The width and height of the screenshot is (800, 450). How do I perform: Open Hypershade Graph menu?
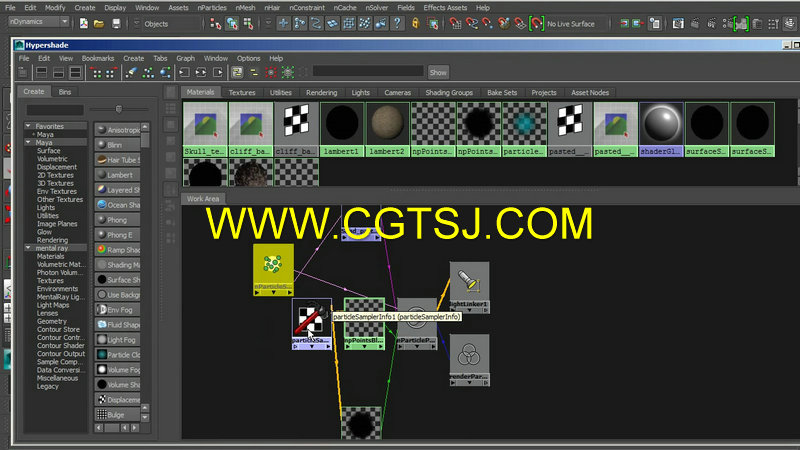click(185, 58)
